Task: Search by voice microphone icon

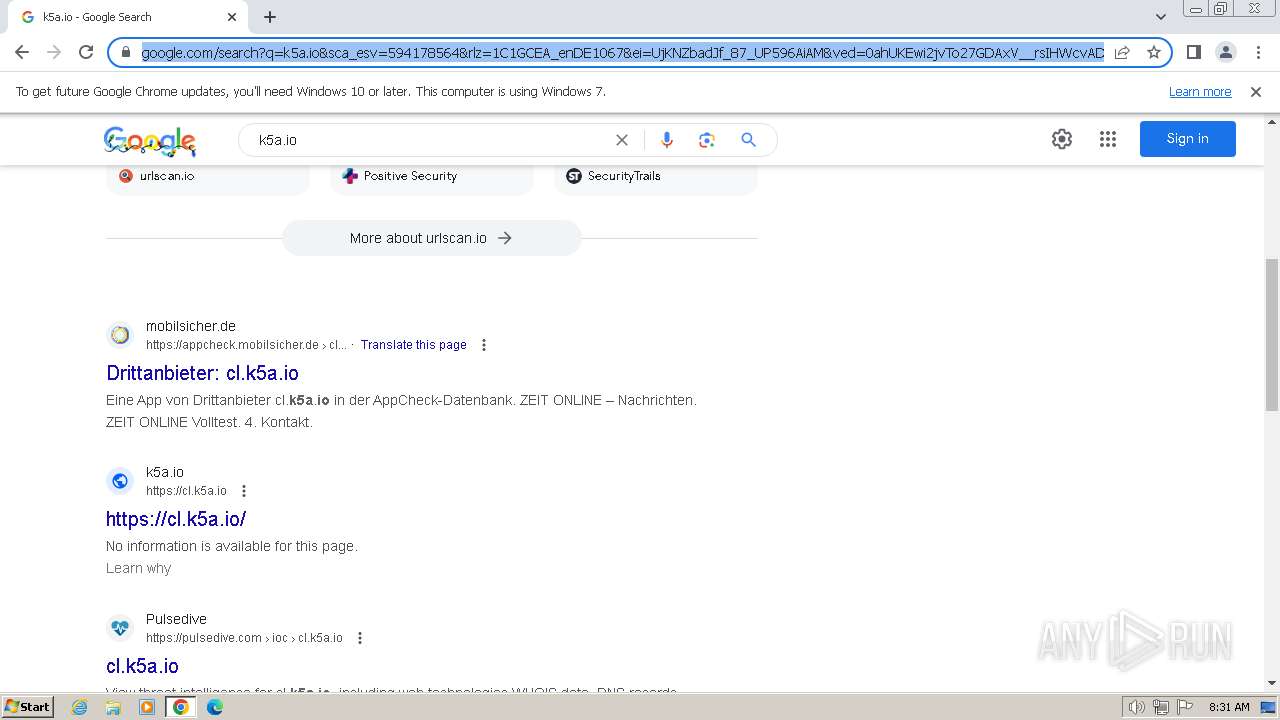Action: [667, 140]
